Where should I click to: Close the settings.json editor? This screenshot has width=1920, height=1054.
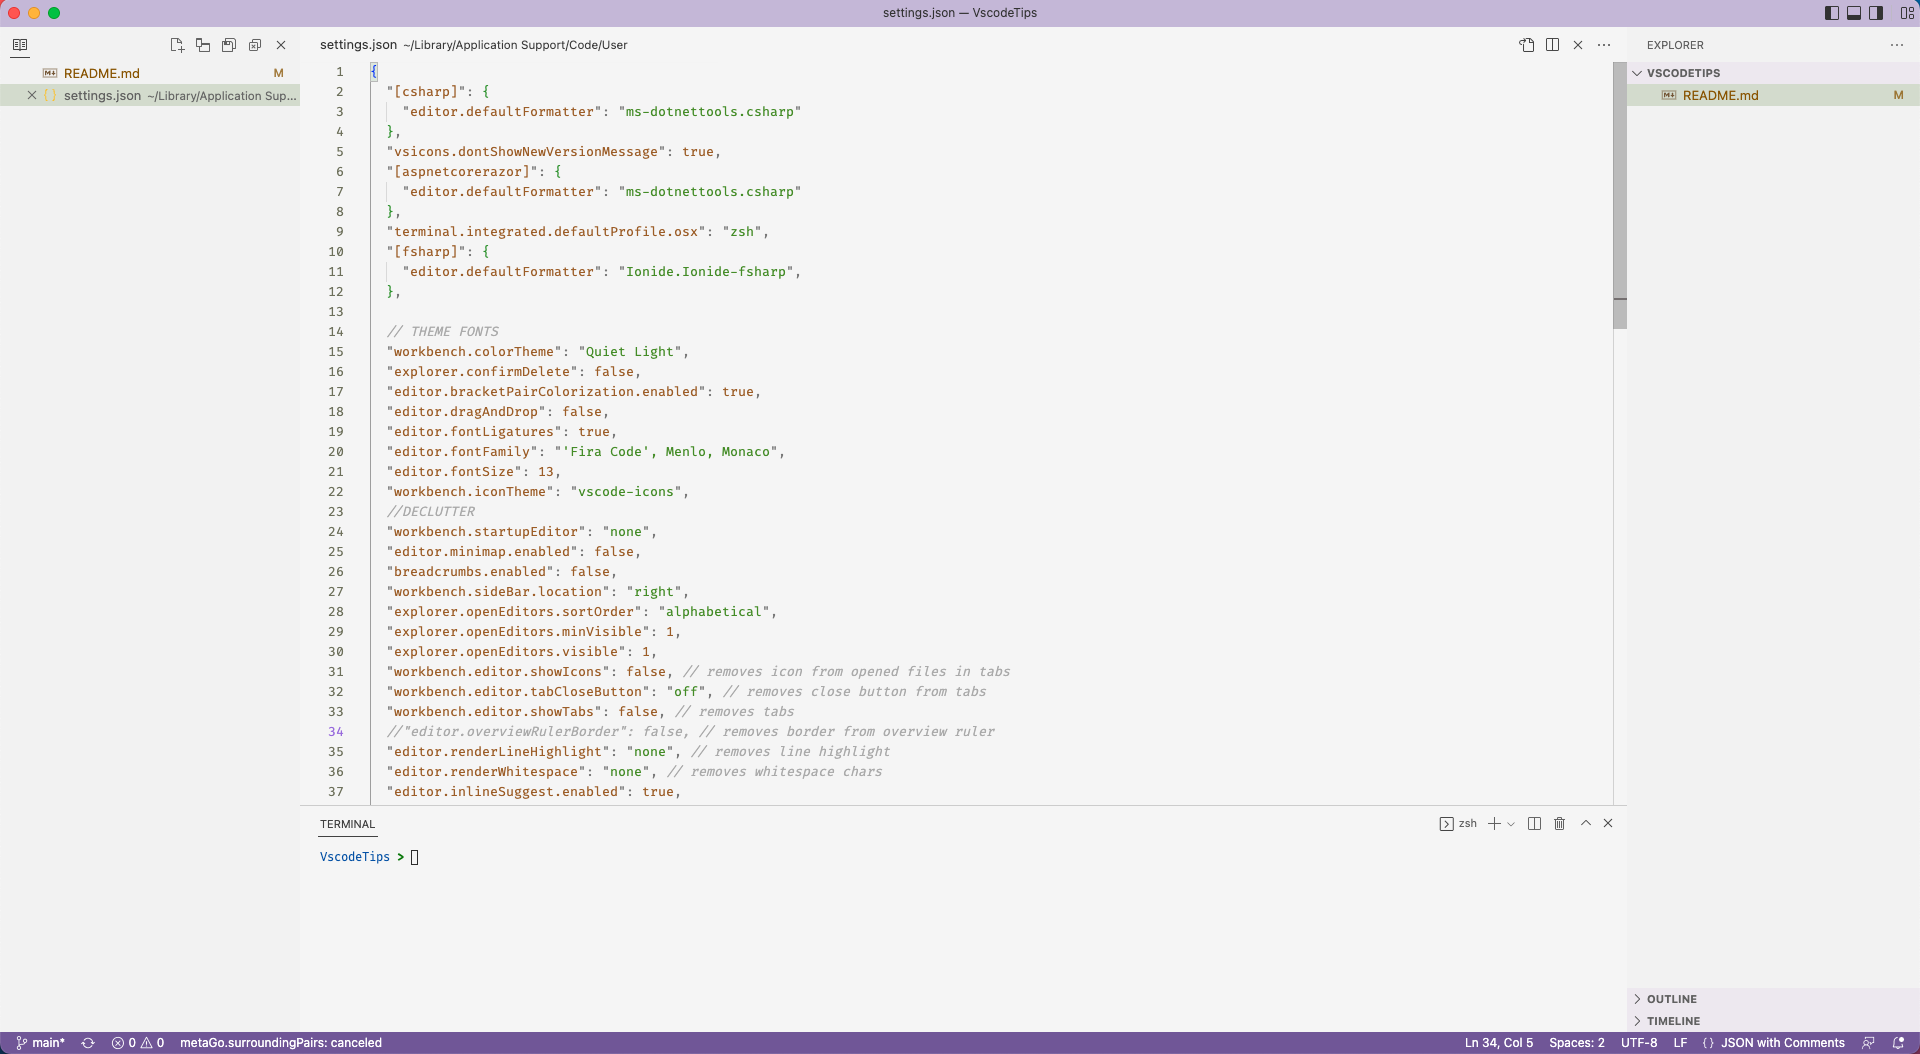[x=1578, y=45]
